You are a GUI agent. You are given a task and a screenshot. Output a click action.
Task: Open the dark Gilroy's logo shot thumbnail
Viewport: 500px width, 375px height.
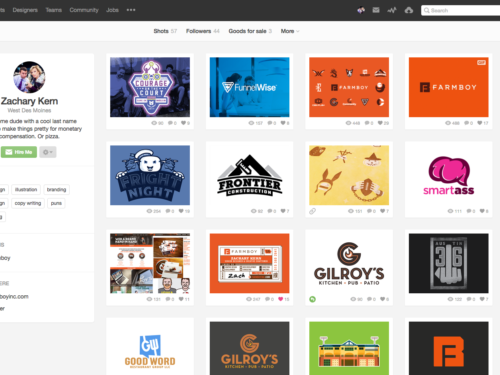tap(249, 348)
